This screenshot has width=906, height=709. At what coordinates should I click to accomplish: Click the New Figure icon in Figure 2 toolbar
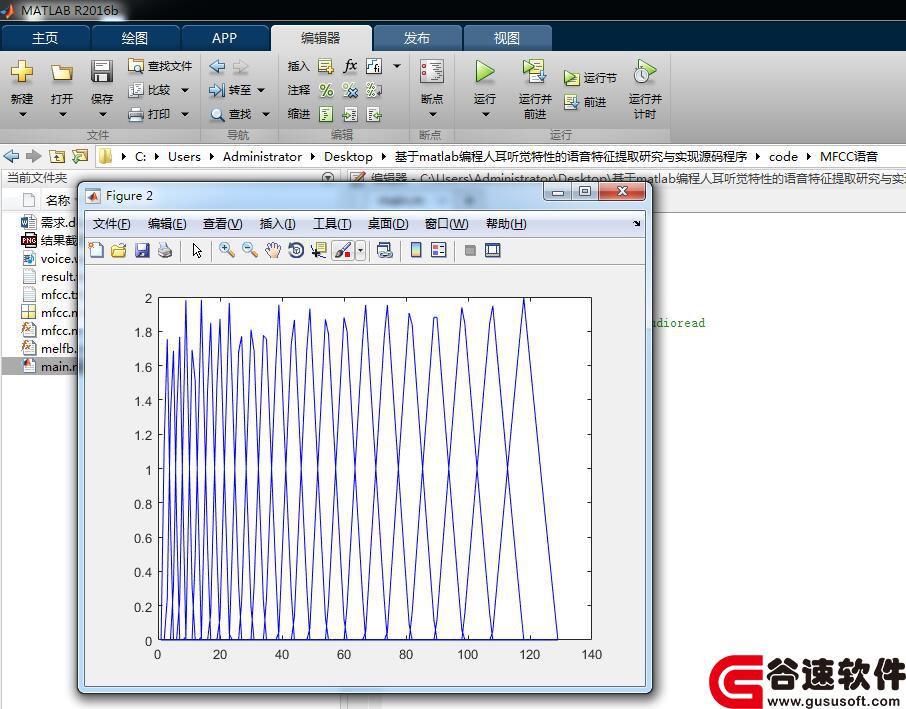pos(96,250)
